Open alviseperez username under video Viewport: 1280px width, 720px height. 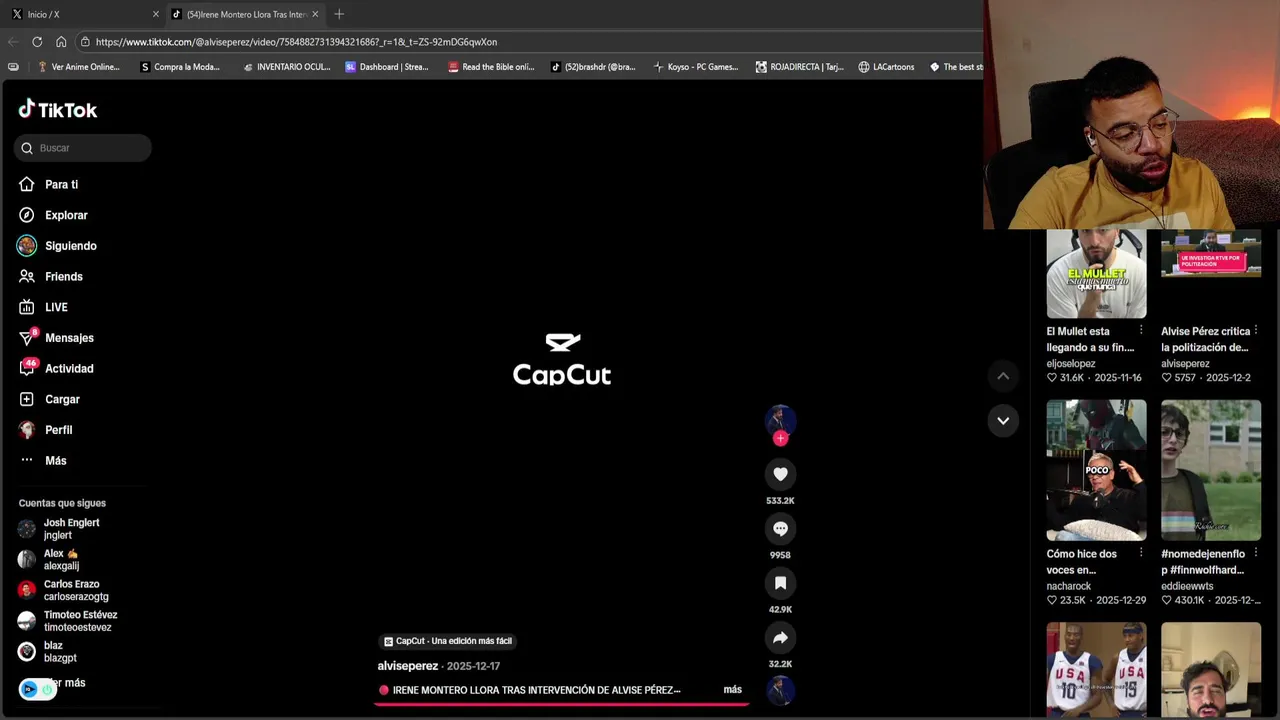pyautogui.click(x=408, y=666)
